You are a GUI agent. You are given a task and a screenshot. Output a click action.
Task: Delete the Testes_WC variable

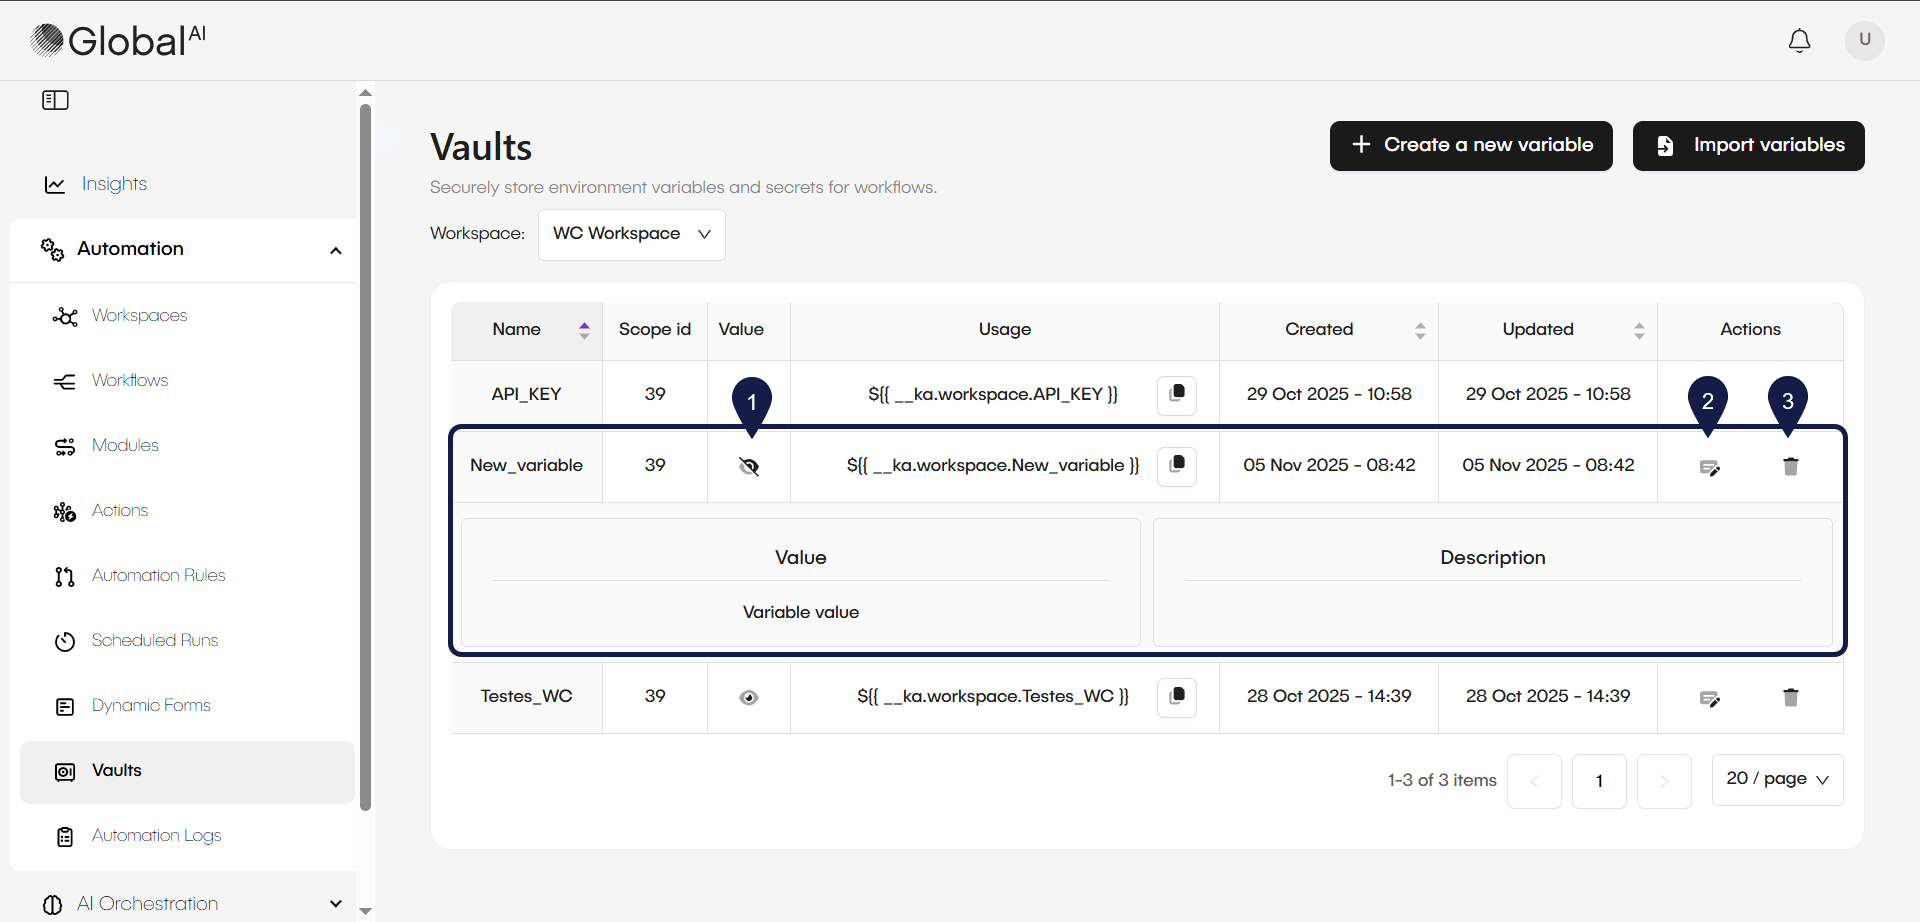[1790, 697]
